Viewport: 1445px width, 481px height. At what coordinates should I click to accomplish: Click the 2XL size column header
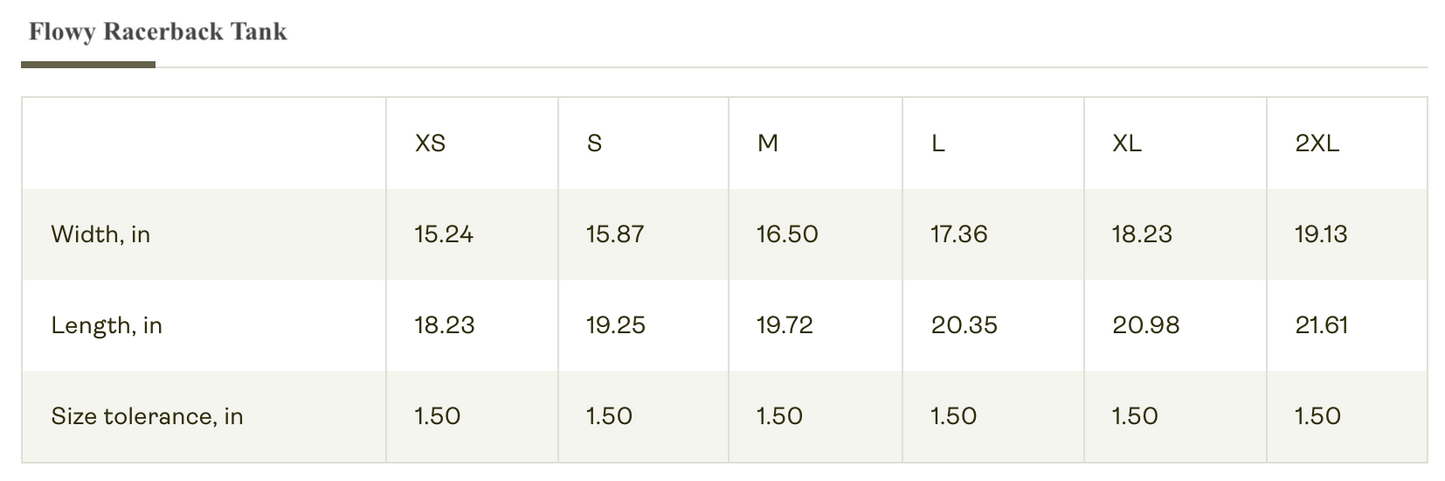pyautogui.click(x=1316, y=143)
